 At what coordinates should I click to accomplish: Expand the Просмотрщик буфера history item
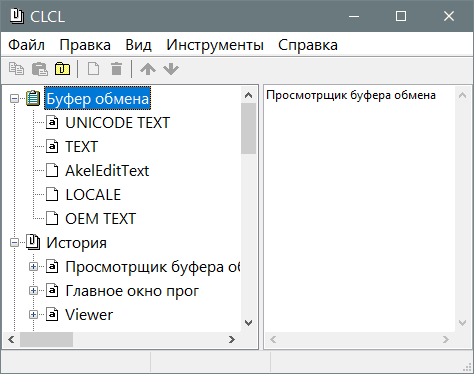pyautogui.click(x=33, y=267)
